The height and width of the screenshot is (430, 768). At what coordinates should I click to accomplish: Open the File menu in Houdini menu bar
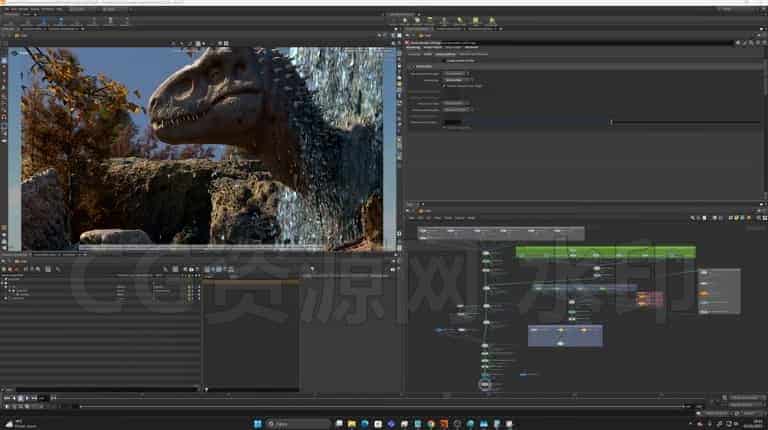click(6, 9)
